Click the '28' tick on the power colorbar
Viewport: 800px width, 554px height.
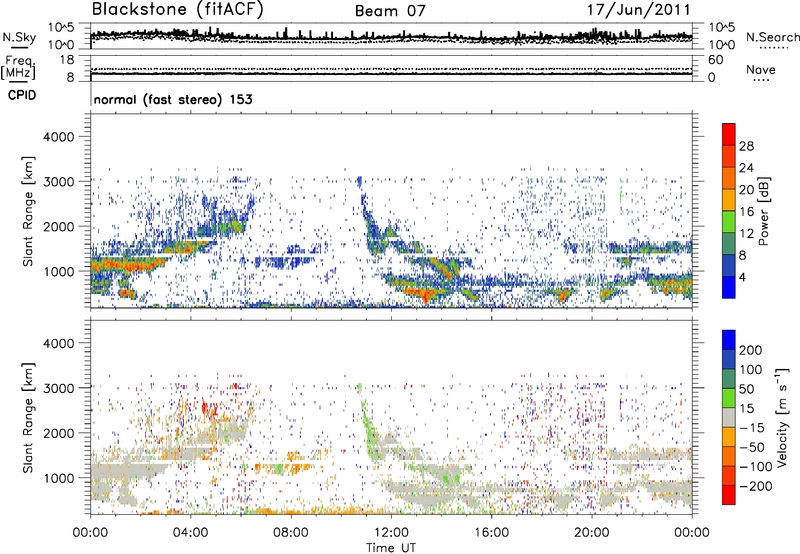[746, 146]
